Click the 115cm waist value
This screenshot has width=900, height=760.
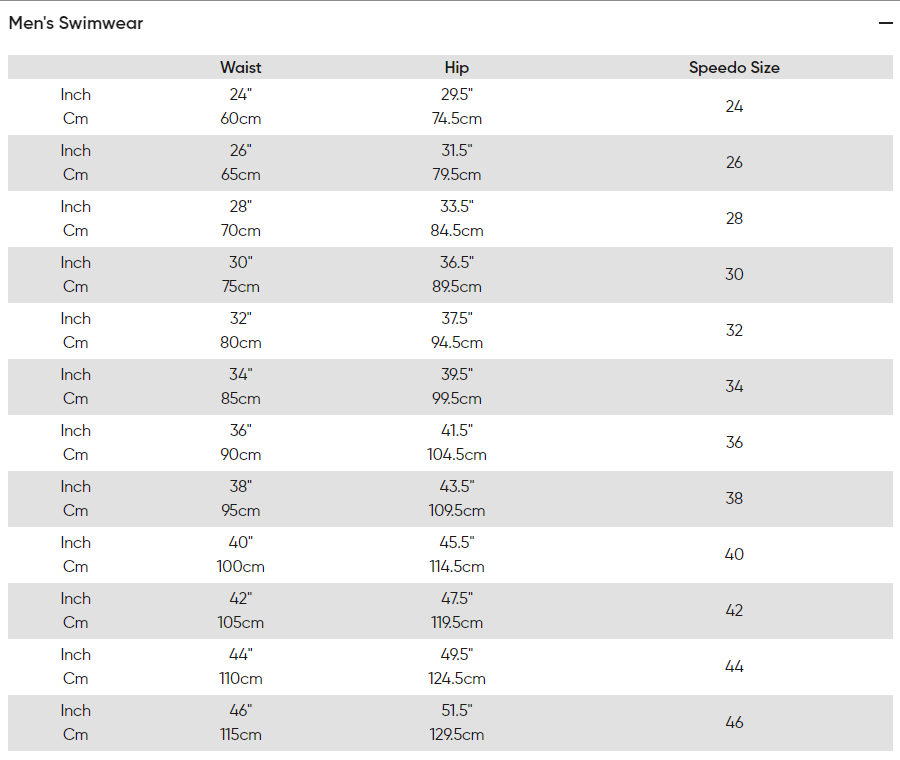[240, 735]
